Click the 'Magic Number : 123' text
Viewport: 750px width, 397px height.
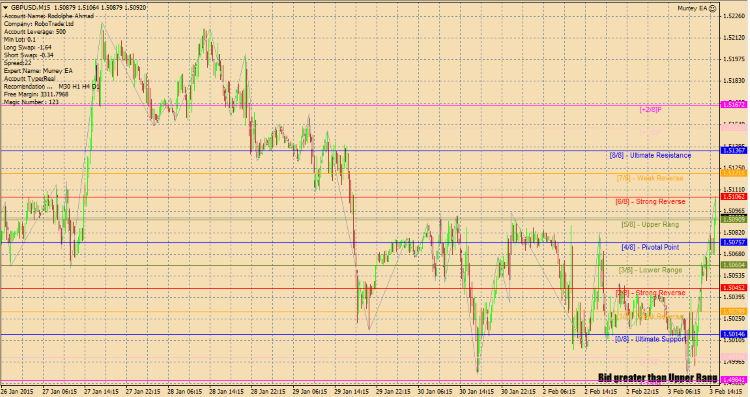point(31,102)
